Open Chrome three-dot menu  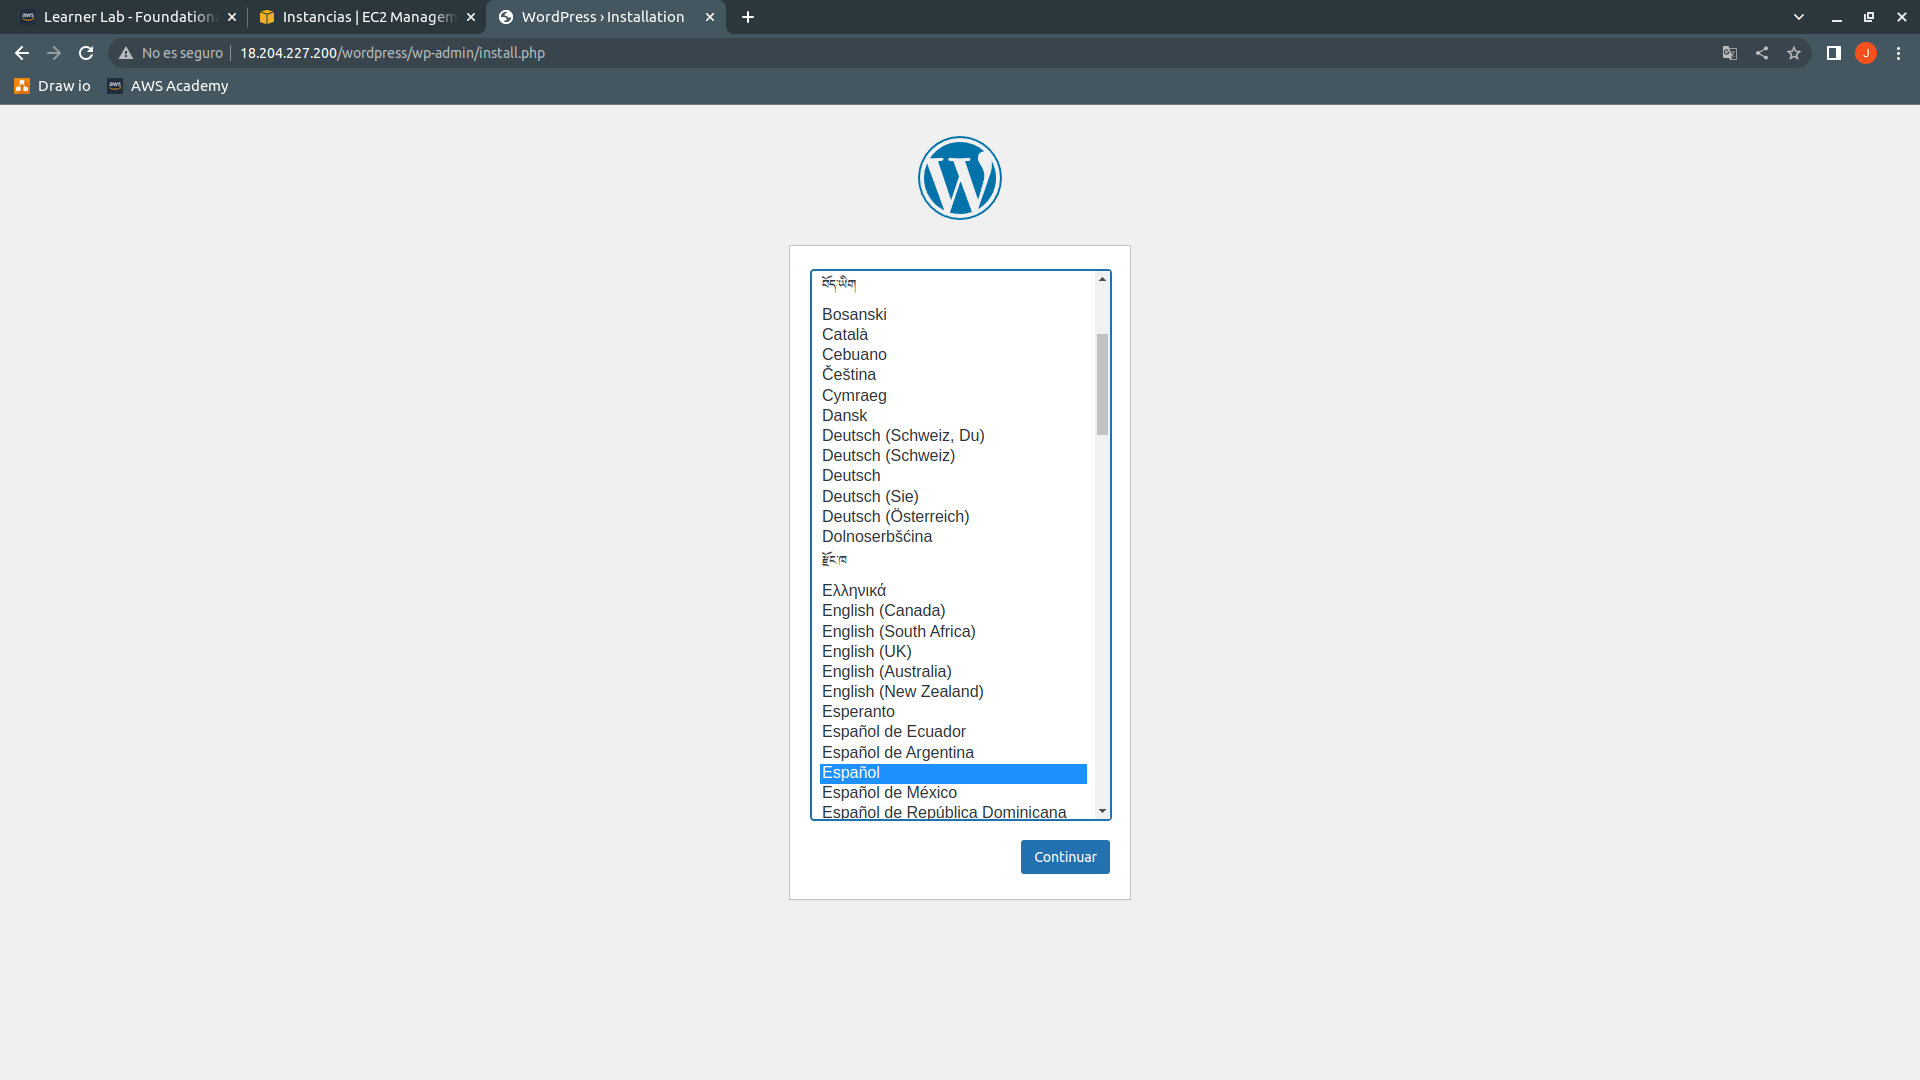[x=1898, y=53]
